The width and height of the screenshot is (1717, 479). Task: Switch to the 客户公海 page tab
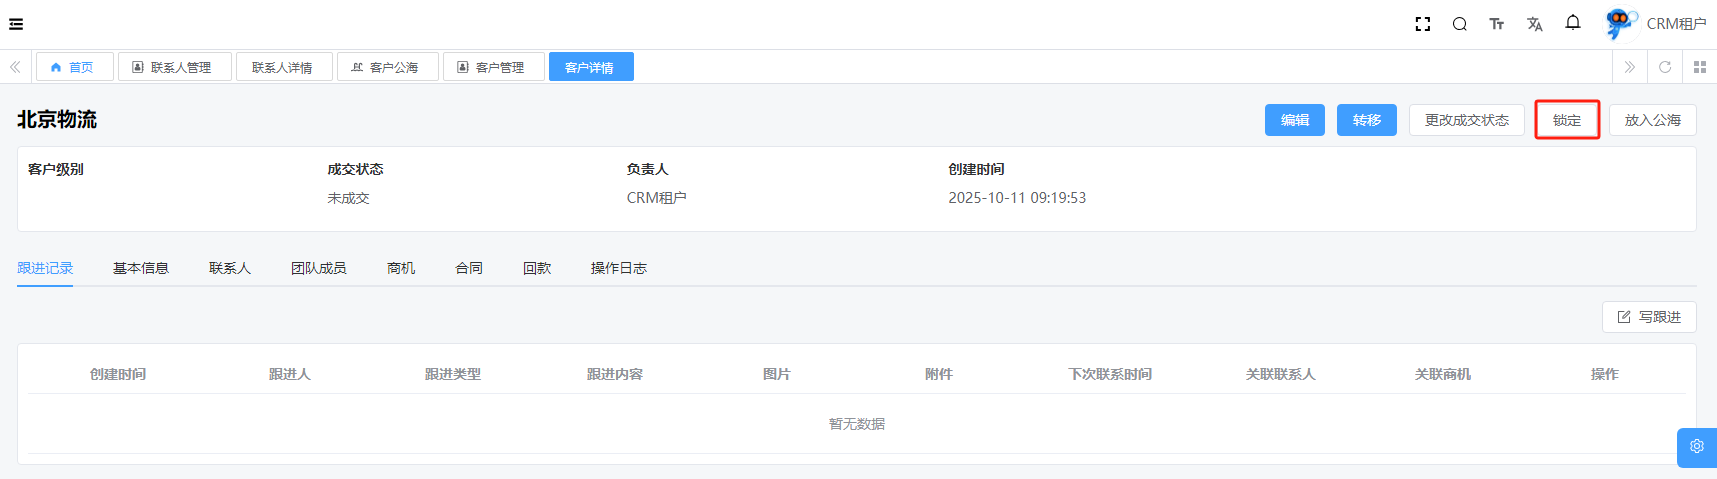tap(387, 67)
